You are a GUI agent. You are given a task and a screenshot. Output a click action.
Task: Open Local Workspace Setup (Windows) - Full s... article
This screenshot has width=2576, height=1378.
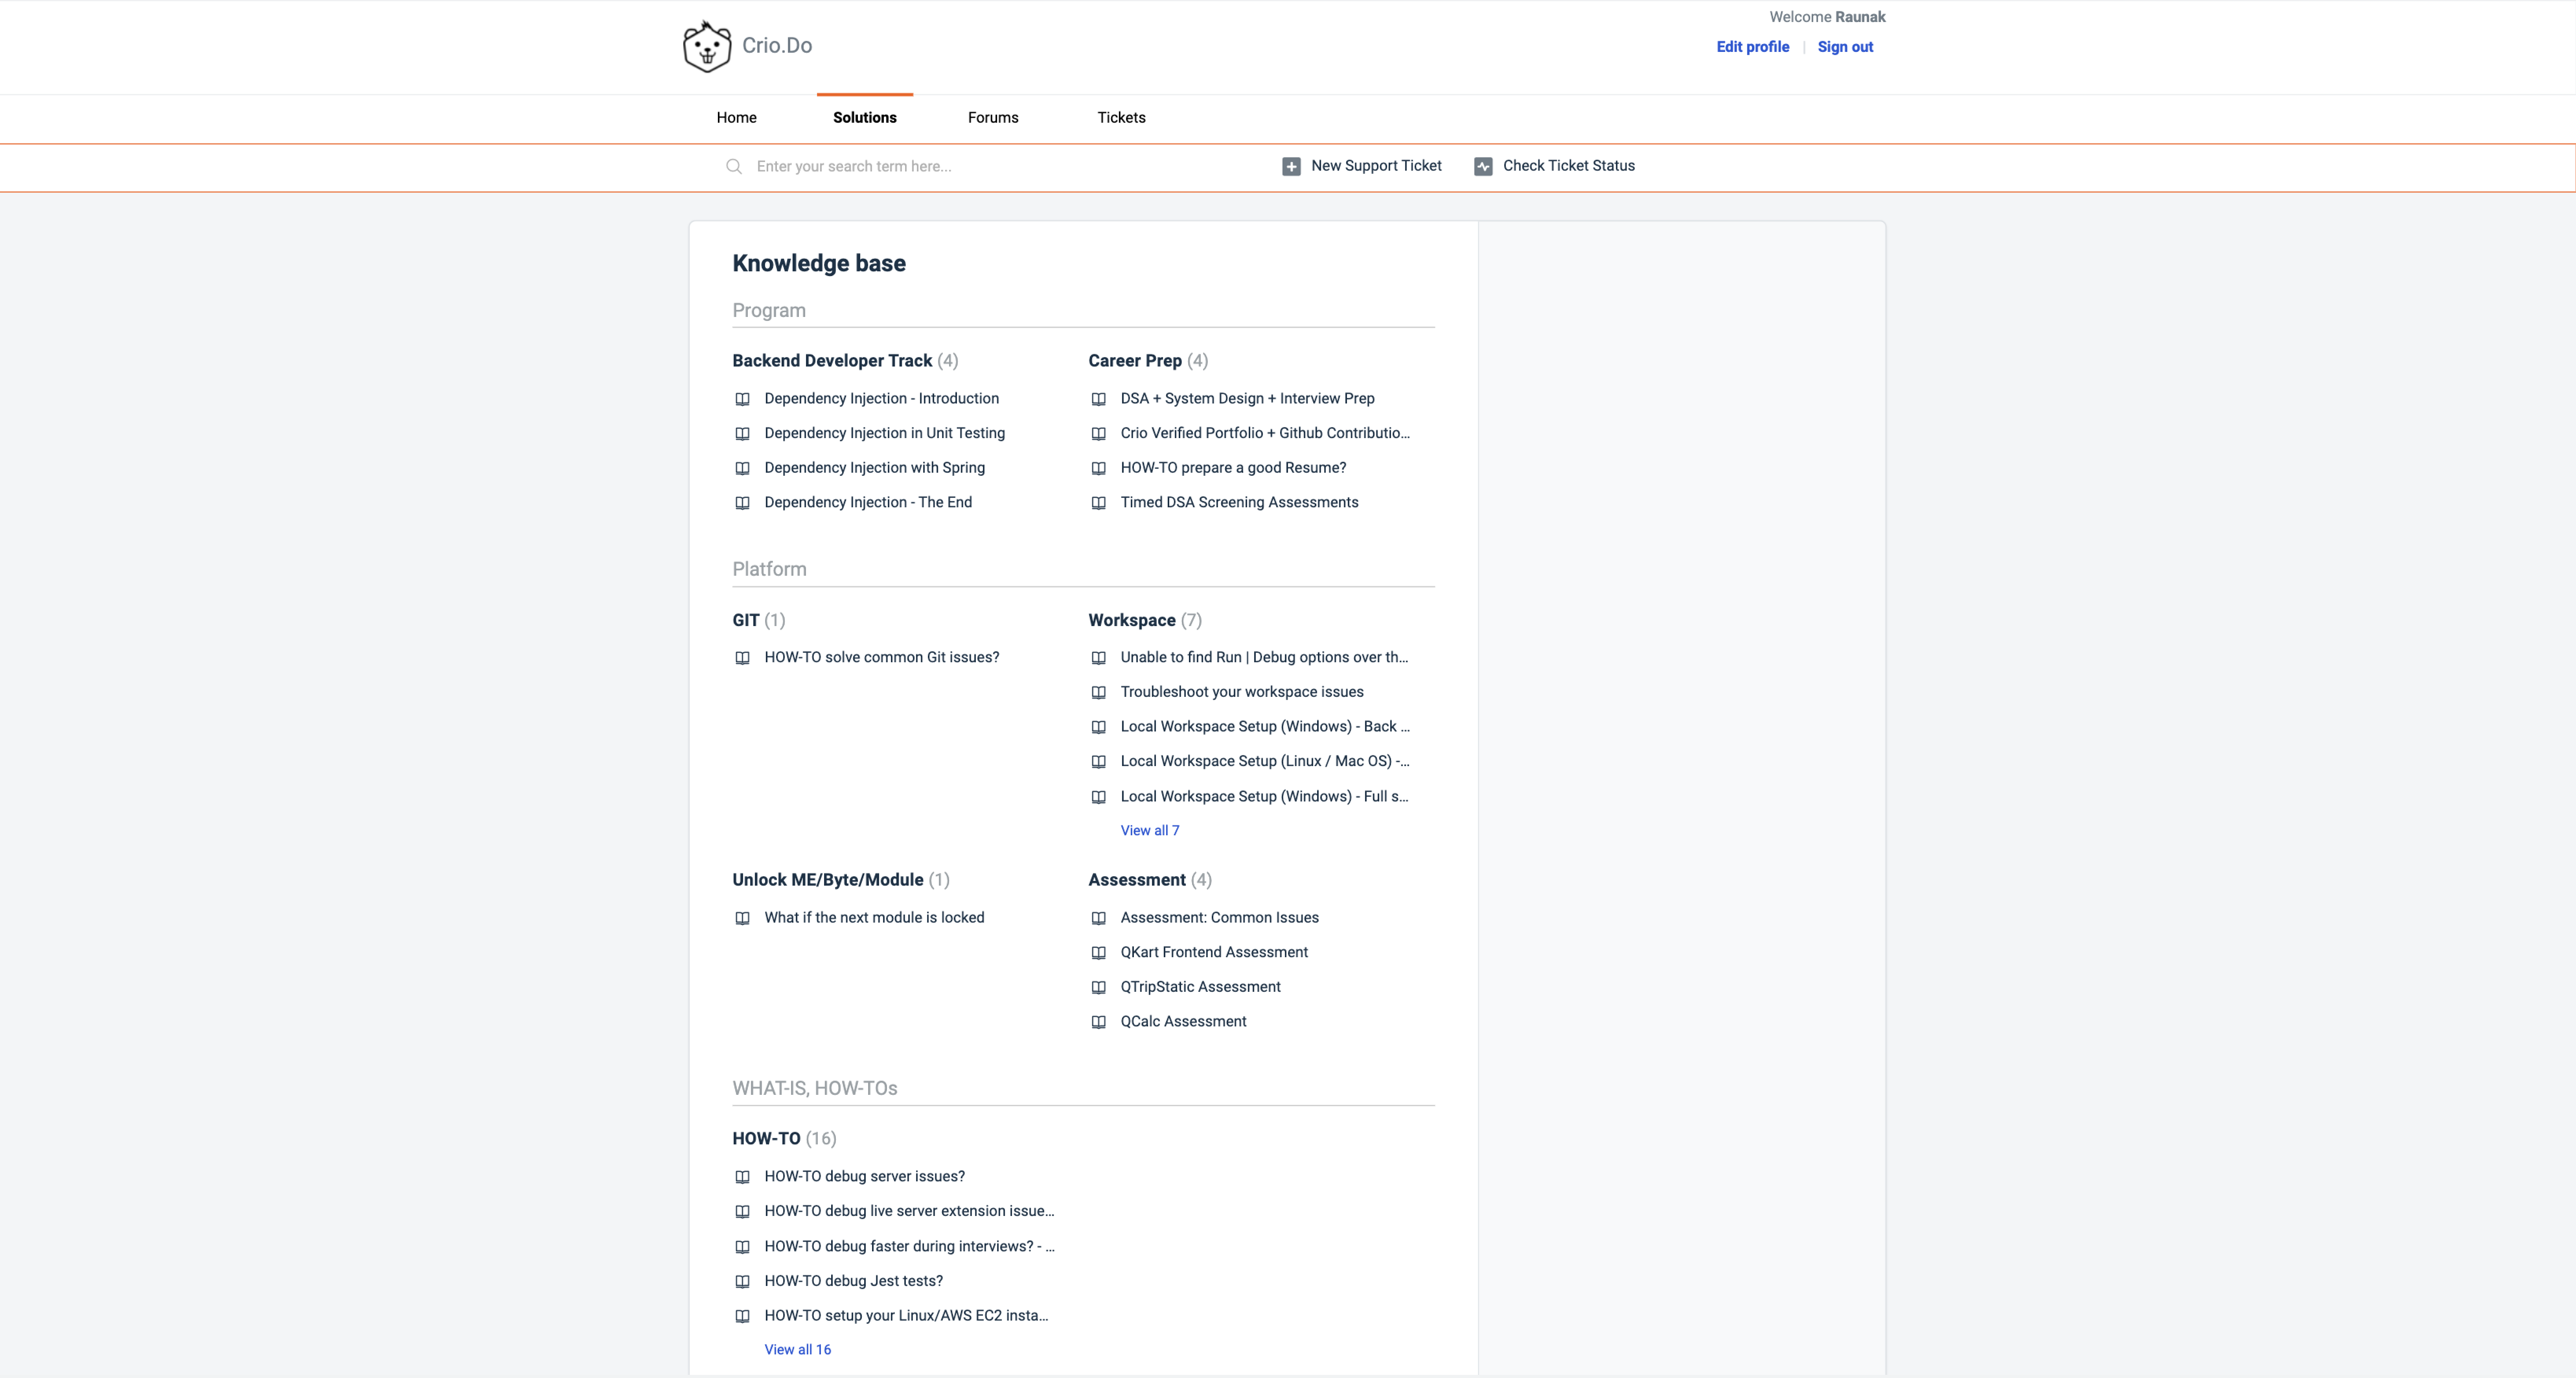point(1264,797)
